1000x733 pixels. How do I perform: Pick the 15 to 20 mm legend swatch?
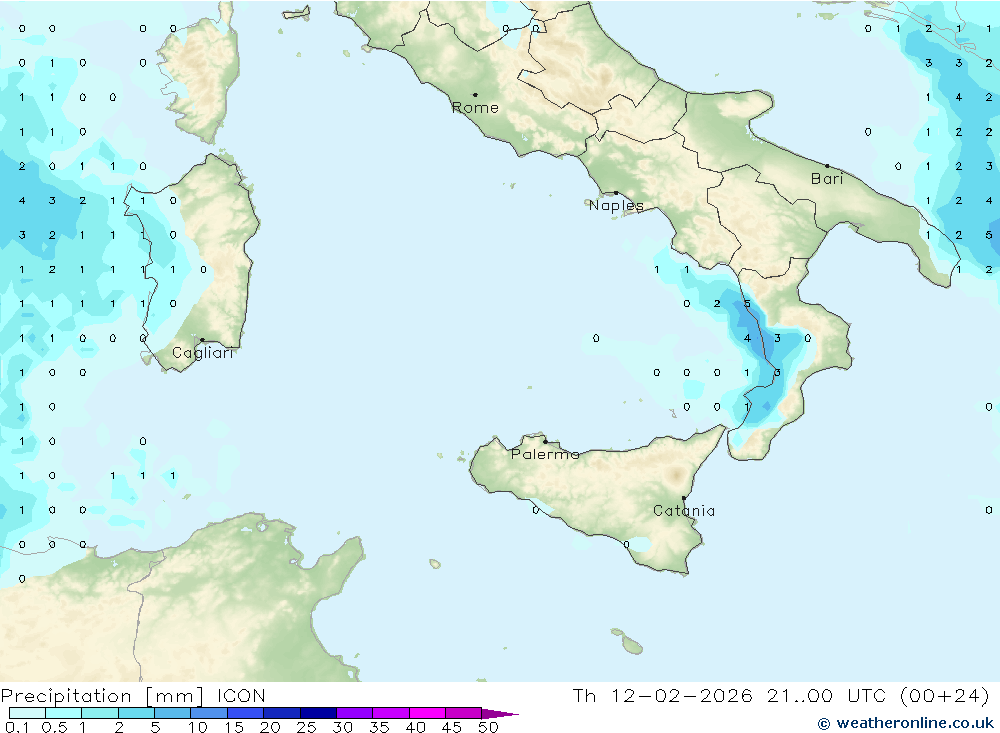[245, 713]
